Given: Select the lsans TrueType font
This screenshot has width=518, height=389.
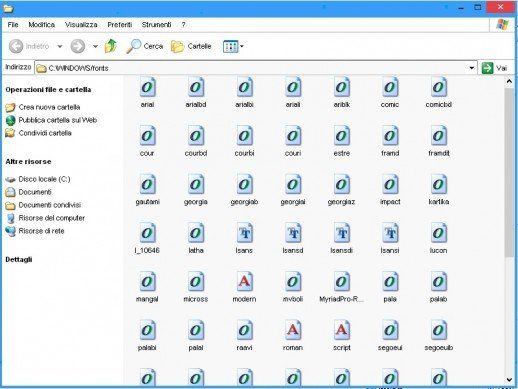Looking at the screenshot, I should coord(244,239).
